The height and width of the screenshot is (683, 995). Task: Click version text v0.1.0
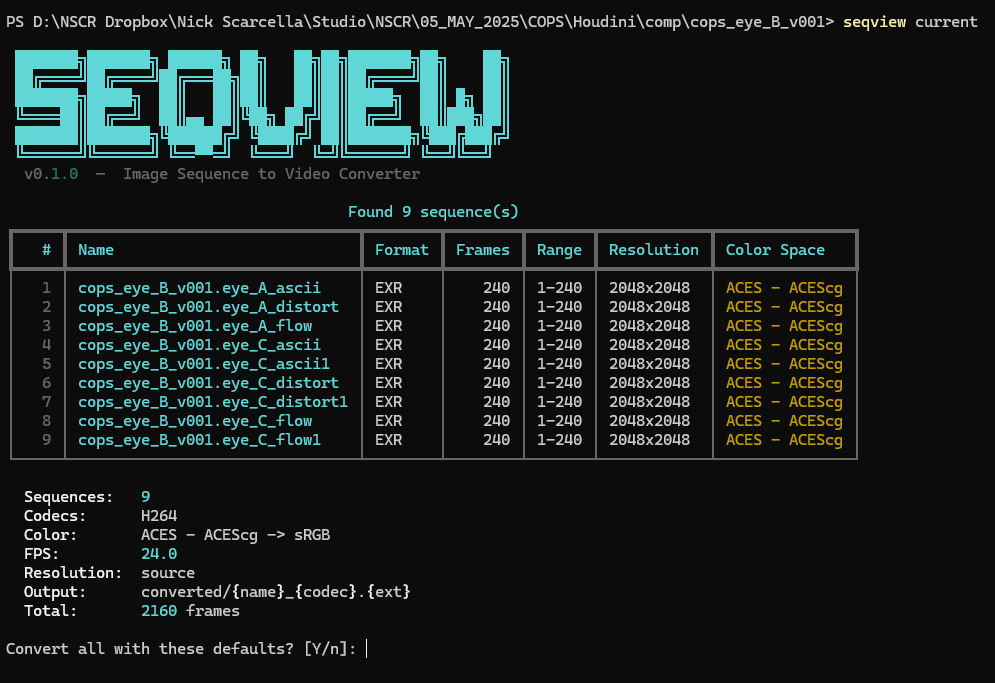[x=51, y=174]
